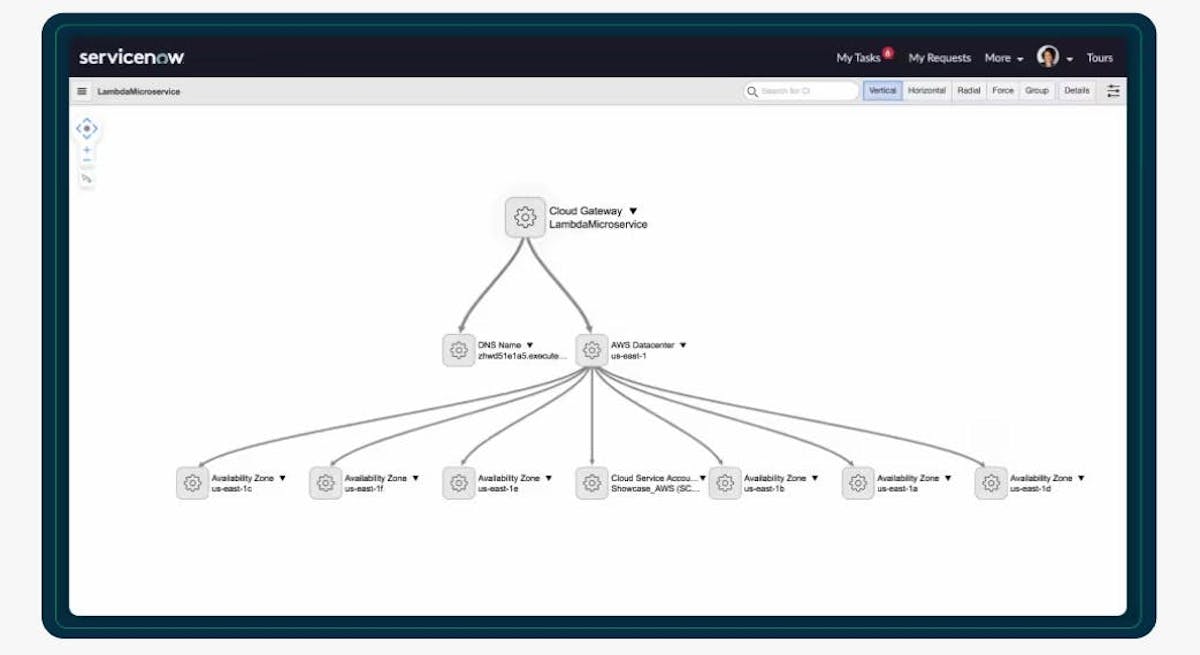
Task: Select the pan navigation control in map sidebar
Action: 86,128
